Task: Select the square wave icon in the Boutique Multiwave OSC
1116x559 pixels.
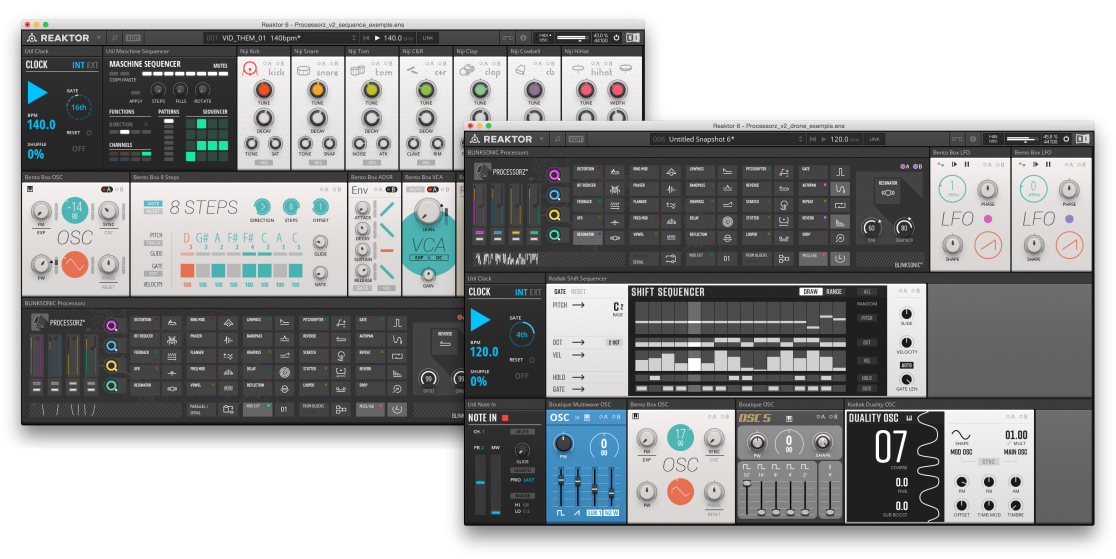Action: point(559,512)
